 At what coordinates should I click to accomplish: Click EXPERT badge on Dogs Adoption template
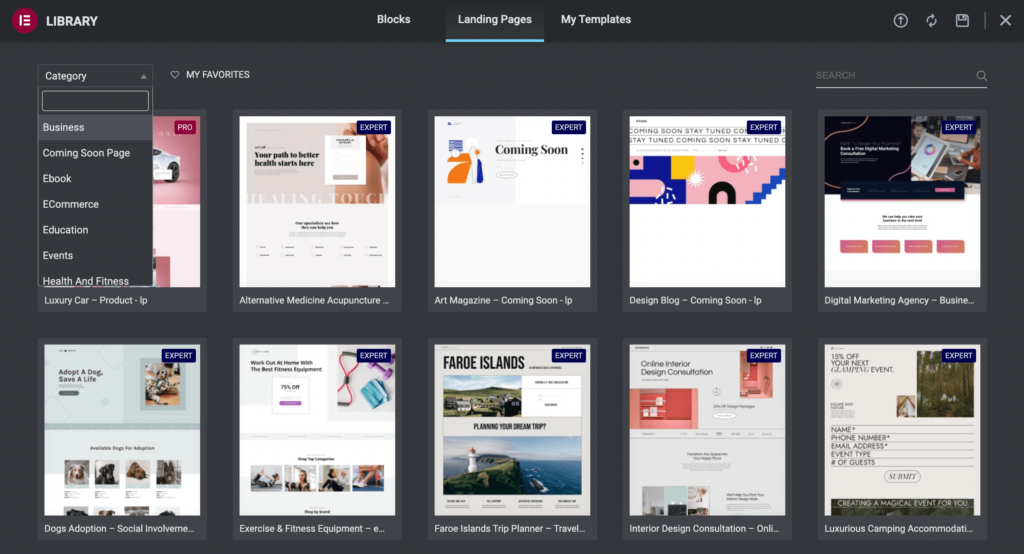(x=178, y=355)
